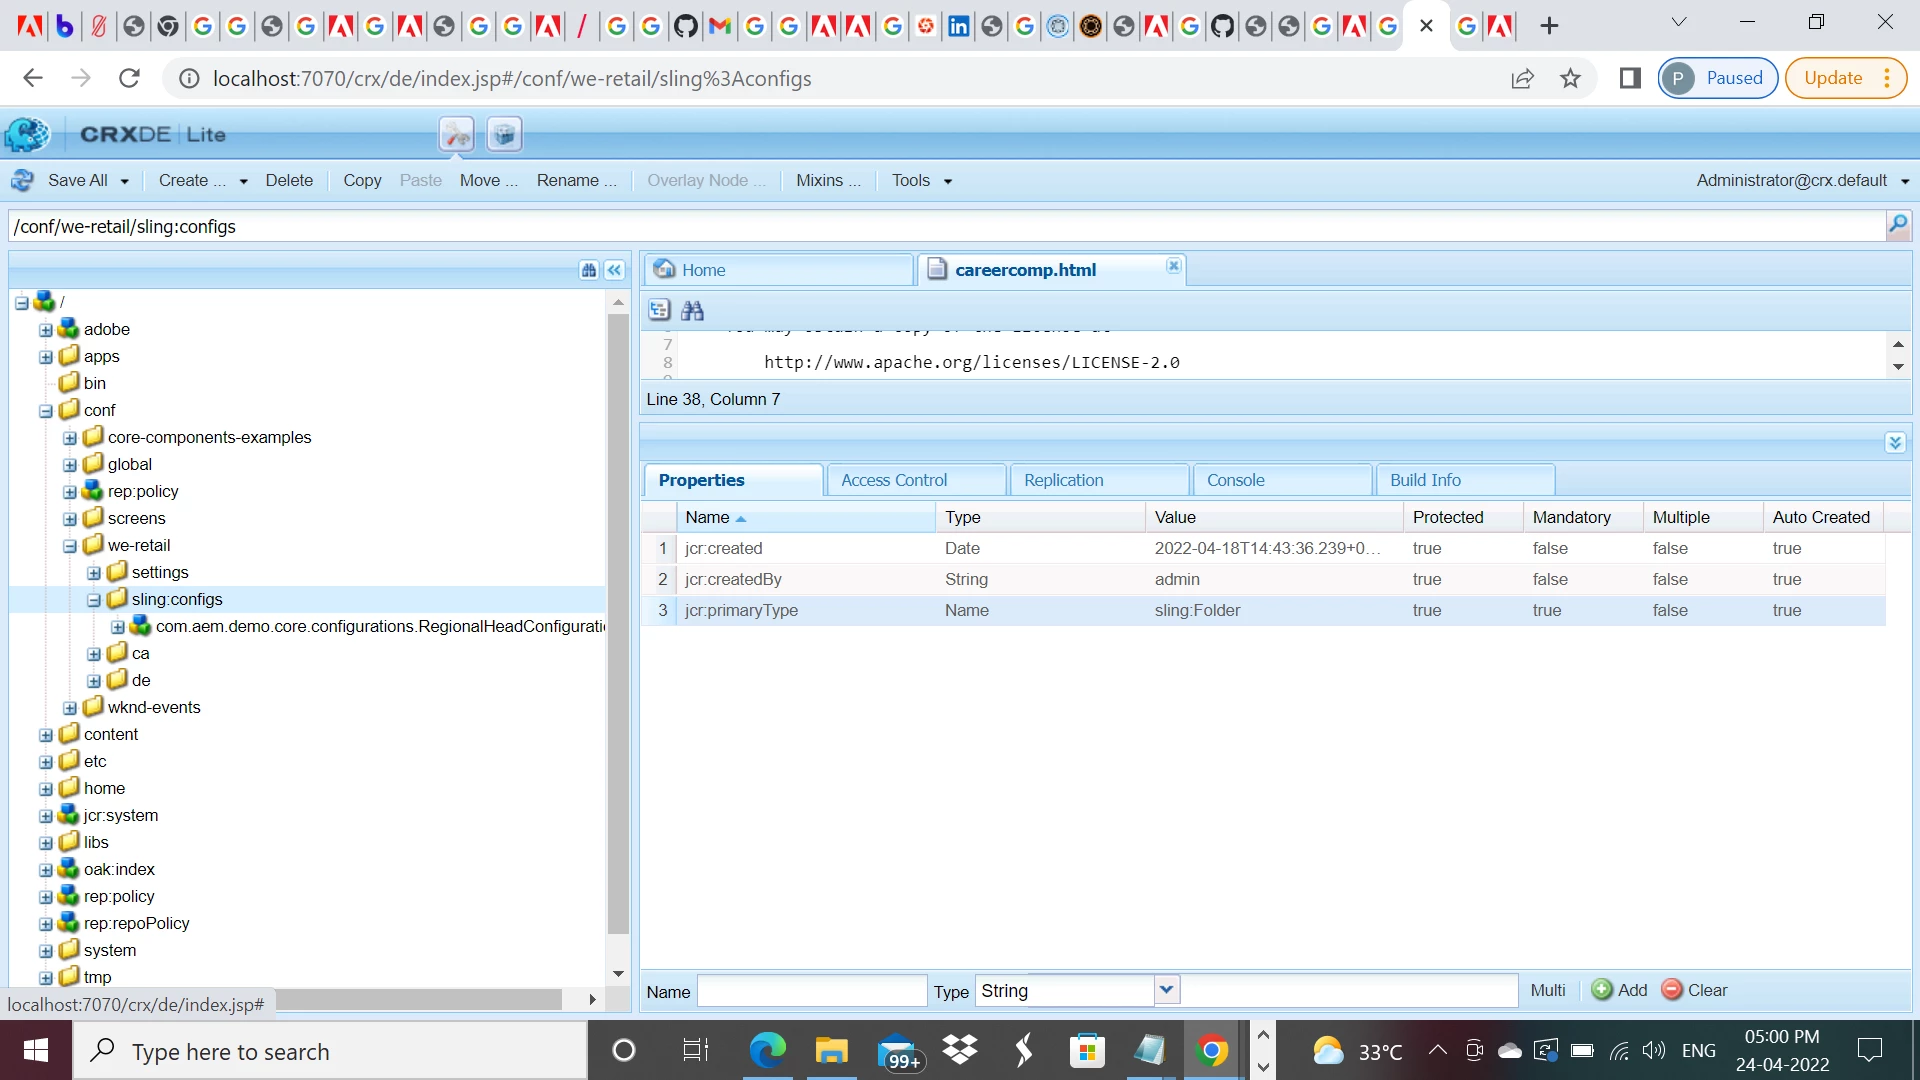Image resolution: width=1920 pixels, height=1080 pixels.
Task: Switch to the Replication tab
Action: 1063,480
